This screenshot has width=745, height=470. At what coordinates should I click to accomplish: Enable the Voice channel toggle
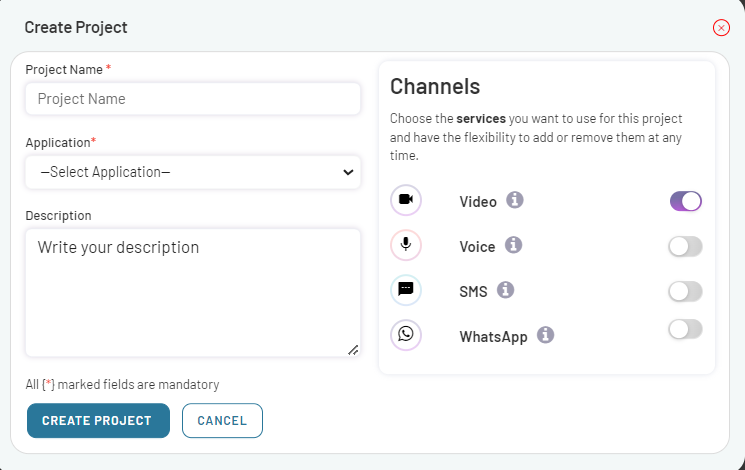686,246
